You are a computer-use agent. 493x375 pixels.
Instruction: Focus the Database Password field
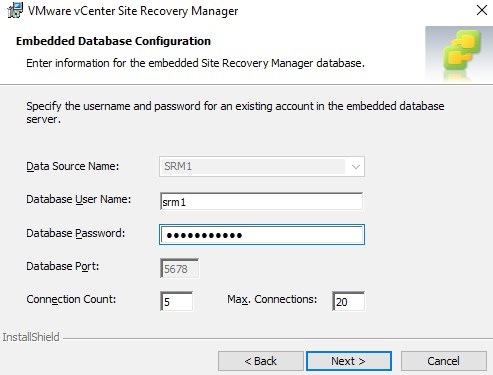pos(262,235)
